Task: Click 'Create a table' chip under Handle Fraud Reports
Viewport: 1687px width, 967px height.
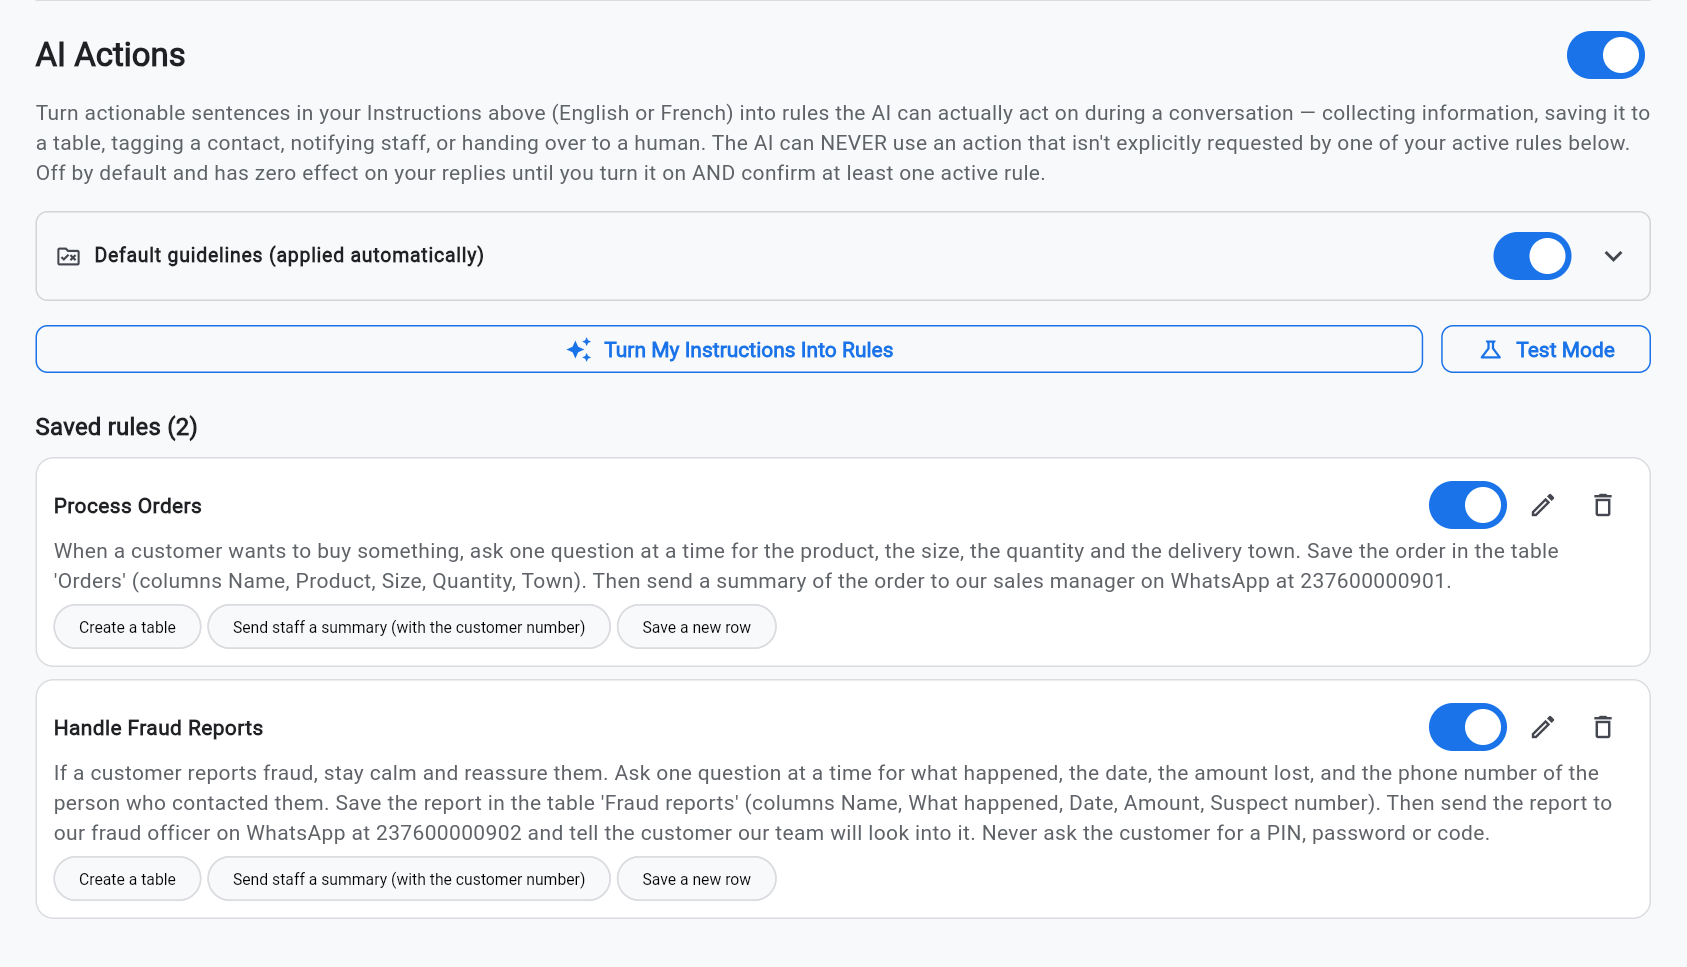Action: tap(127, 879)
